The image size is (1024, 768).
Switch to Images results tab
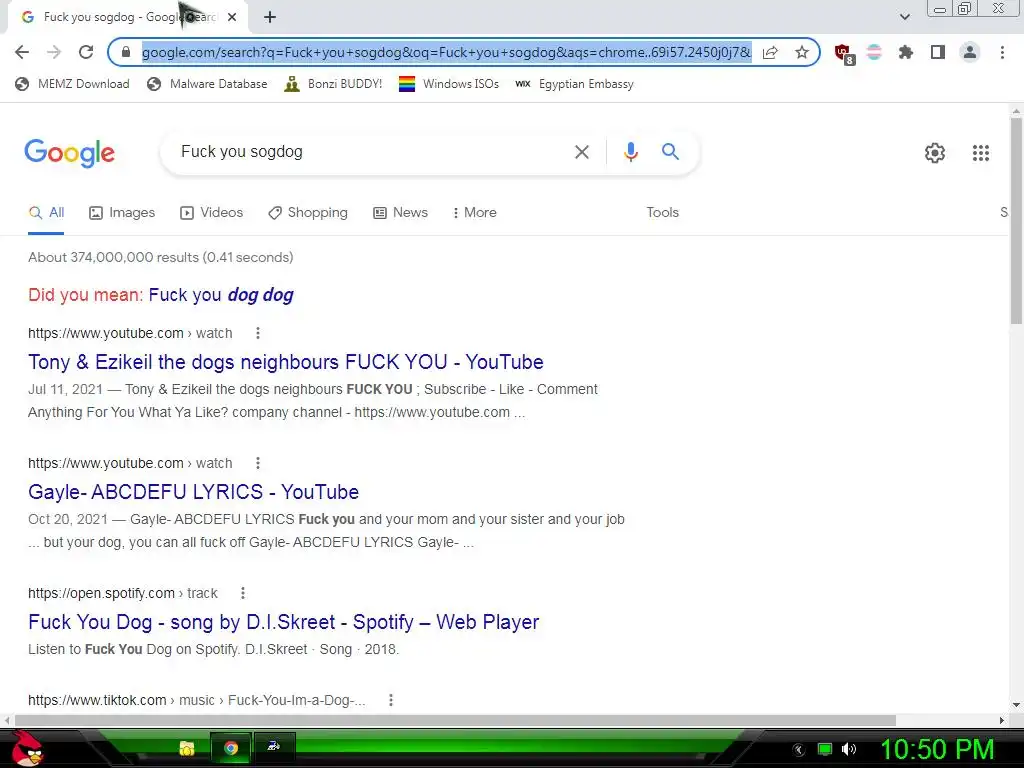click(122, 213)
